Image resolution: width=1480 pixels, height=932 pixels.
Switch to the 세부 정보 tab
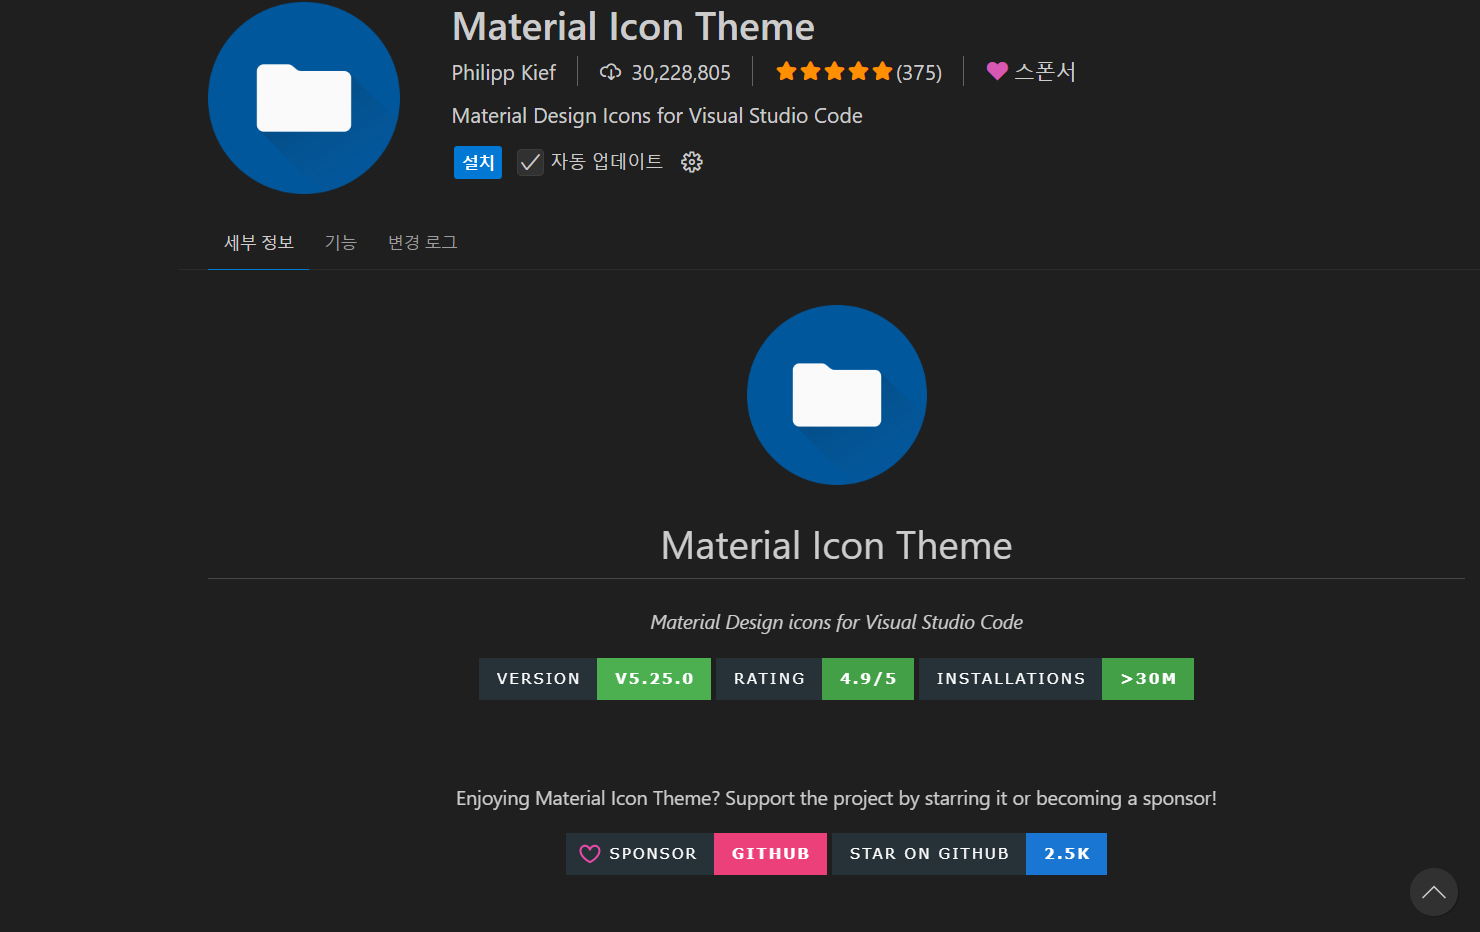point(259,242)
